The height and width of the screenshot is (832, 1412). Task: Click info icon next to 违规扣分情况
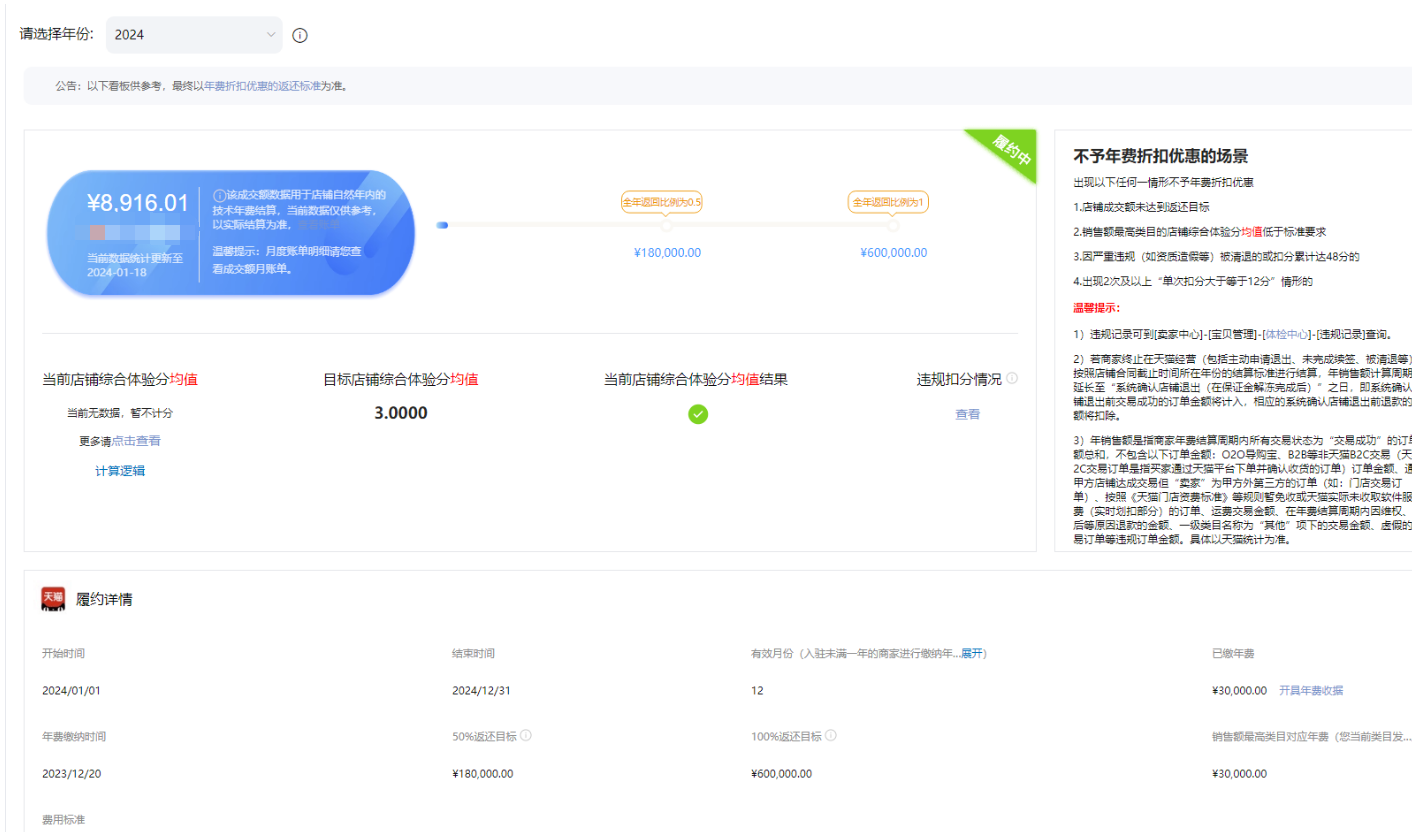point(1012,379)
